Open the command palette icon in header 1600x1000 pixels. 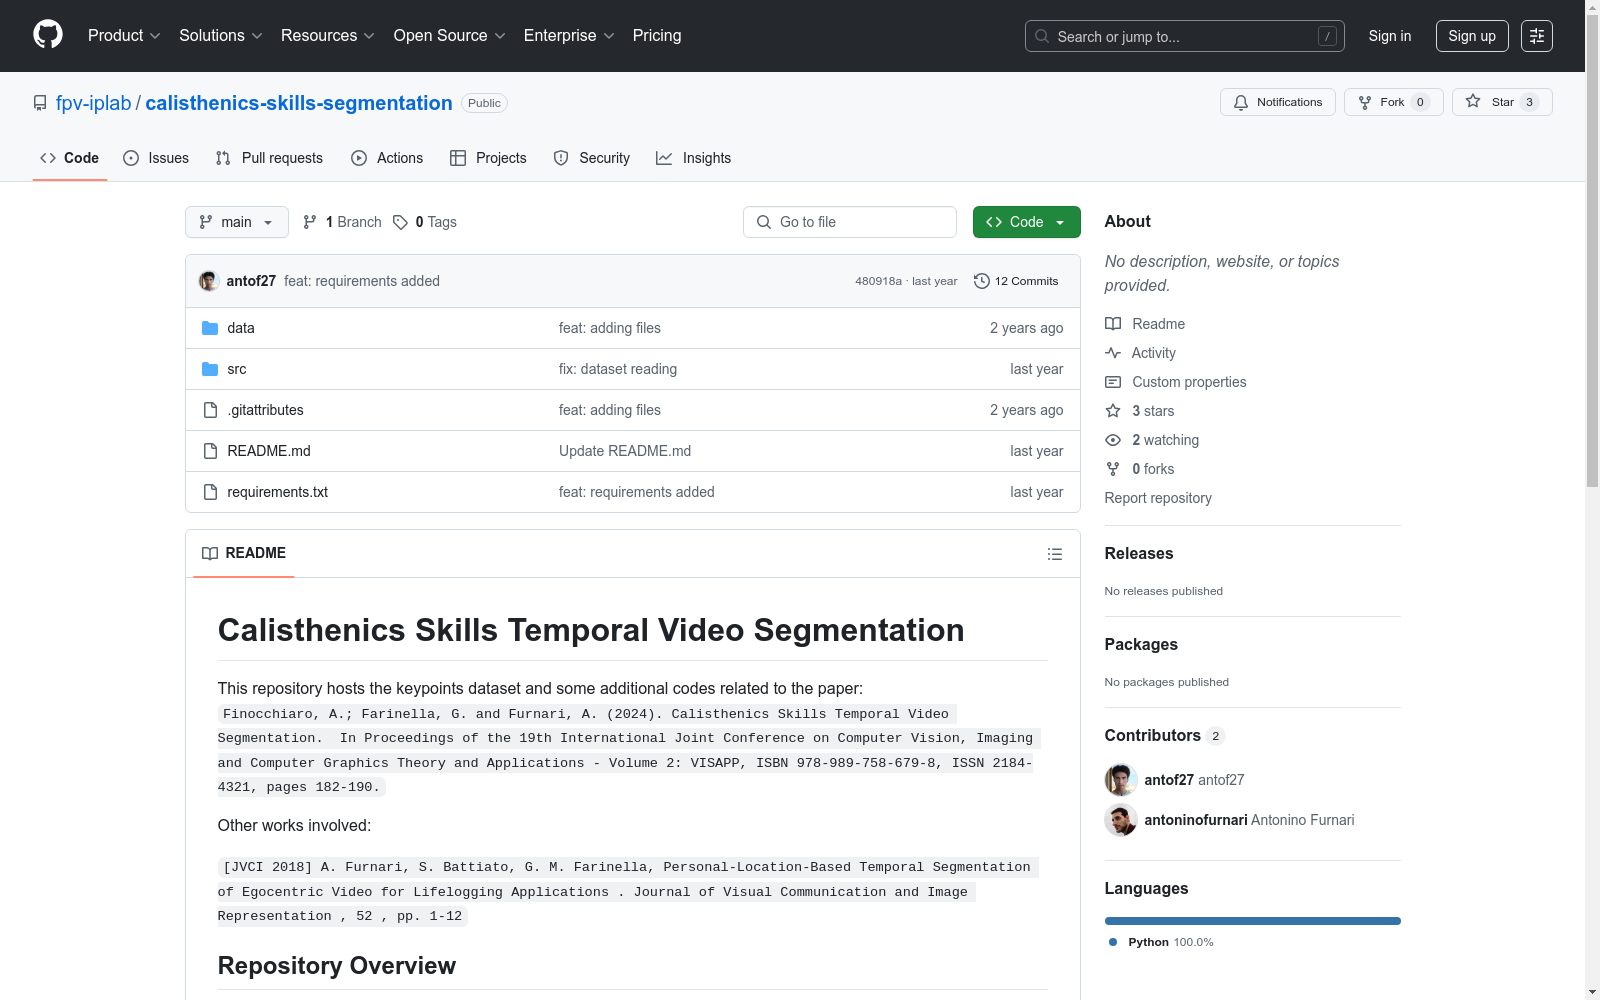(1537, 36)
